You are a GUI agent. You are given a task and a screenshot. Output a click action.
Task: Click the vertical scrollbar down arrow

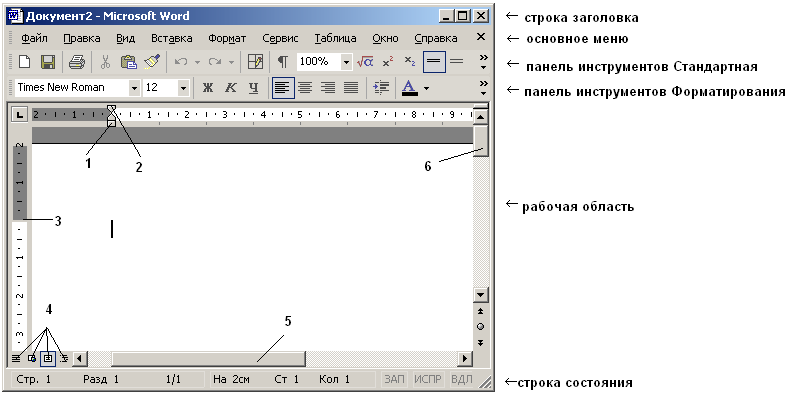pyautogui.click(x=480, y=295)
